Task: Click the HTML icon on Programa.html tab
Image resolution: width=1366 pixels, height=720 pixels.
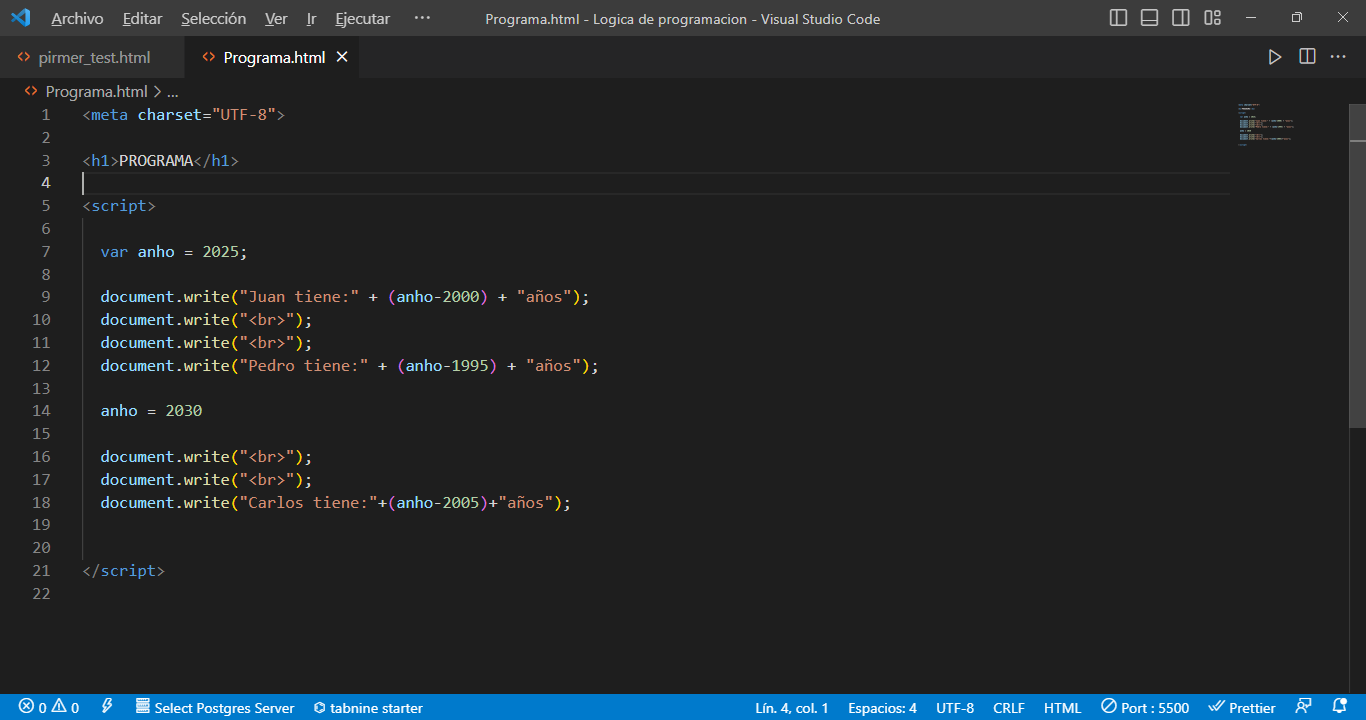Action: pyautogui.click(x=209, y=57)
